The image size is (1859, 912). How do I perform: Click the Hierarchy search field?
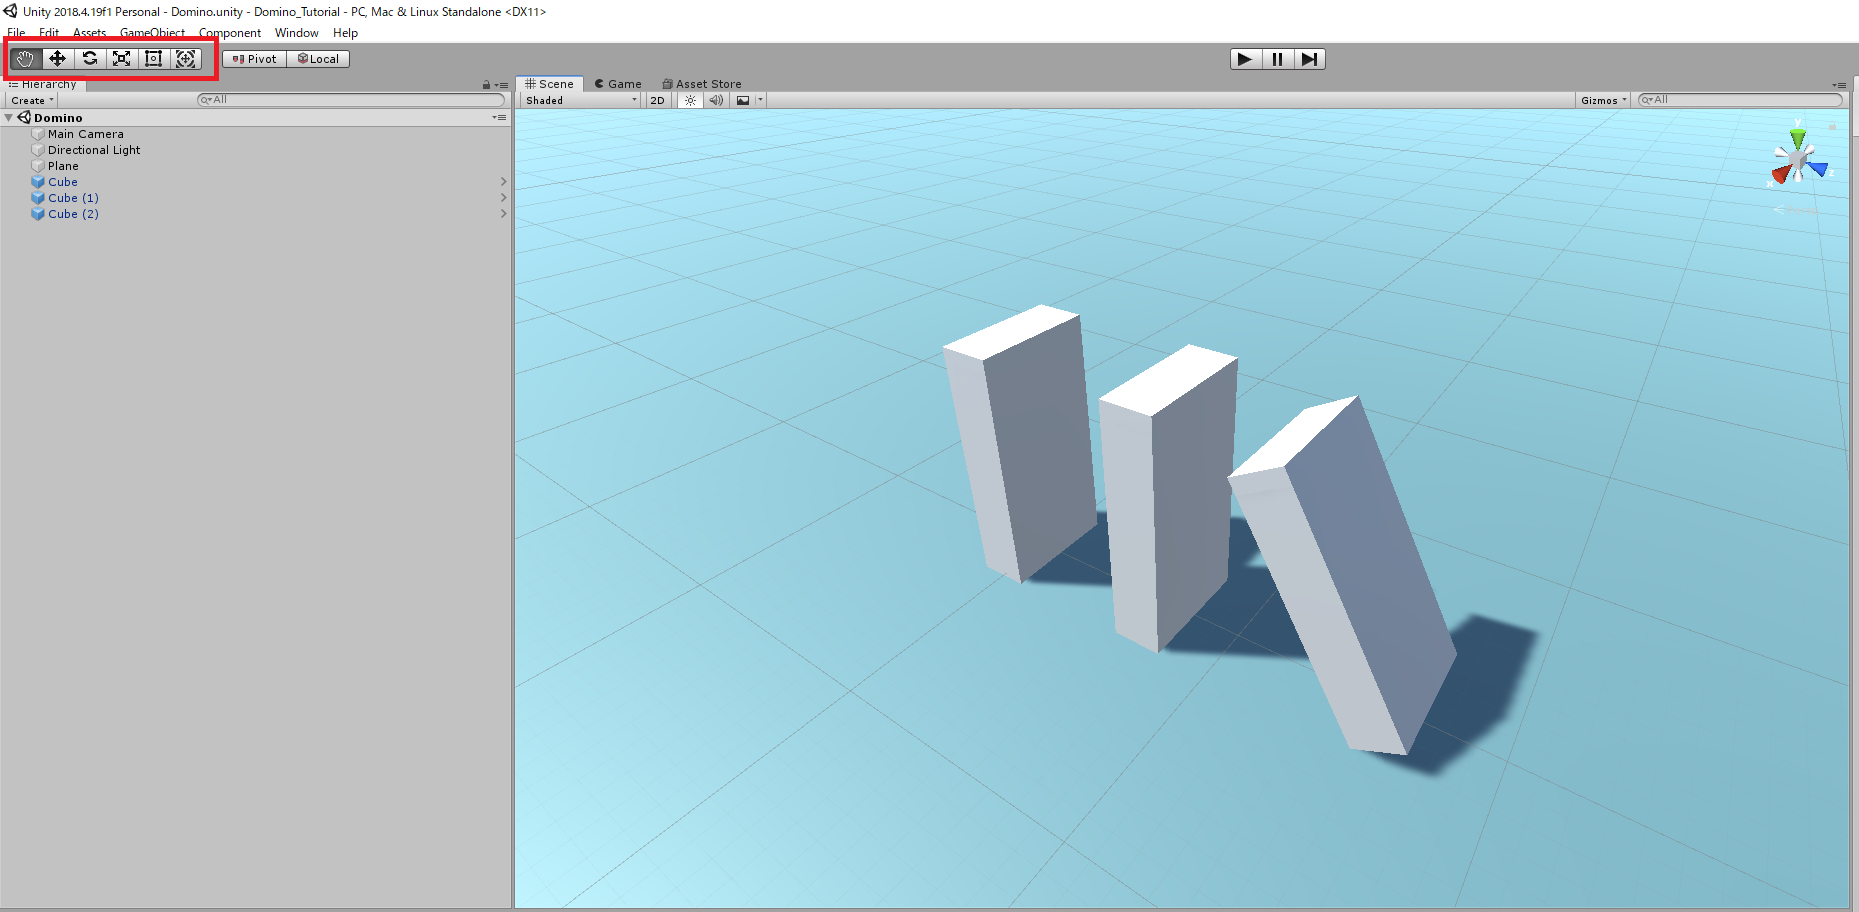(x=351, y=100)
